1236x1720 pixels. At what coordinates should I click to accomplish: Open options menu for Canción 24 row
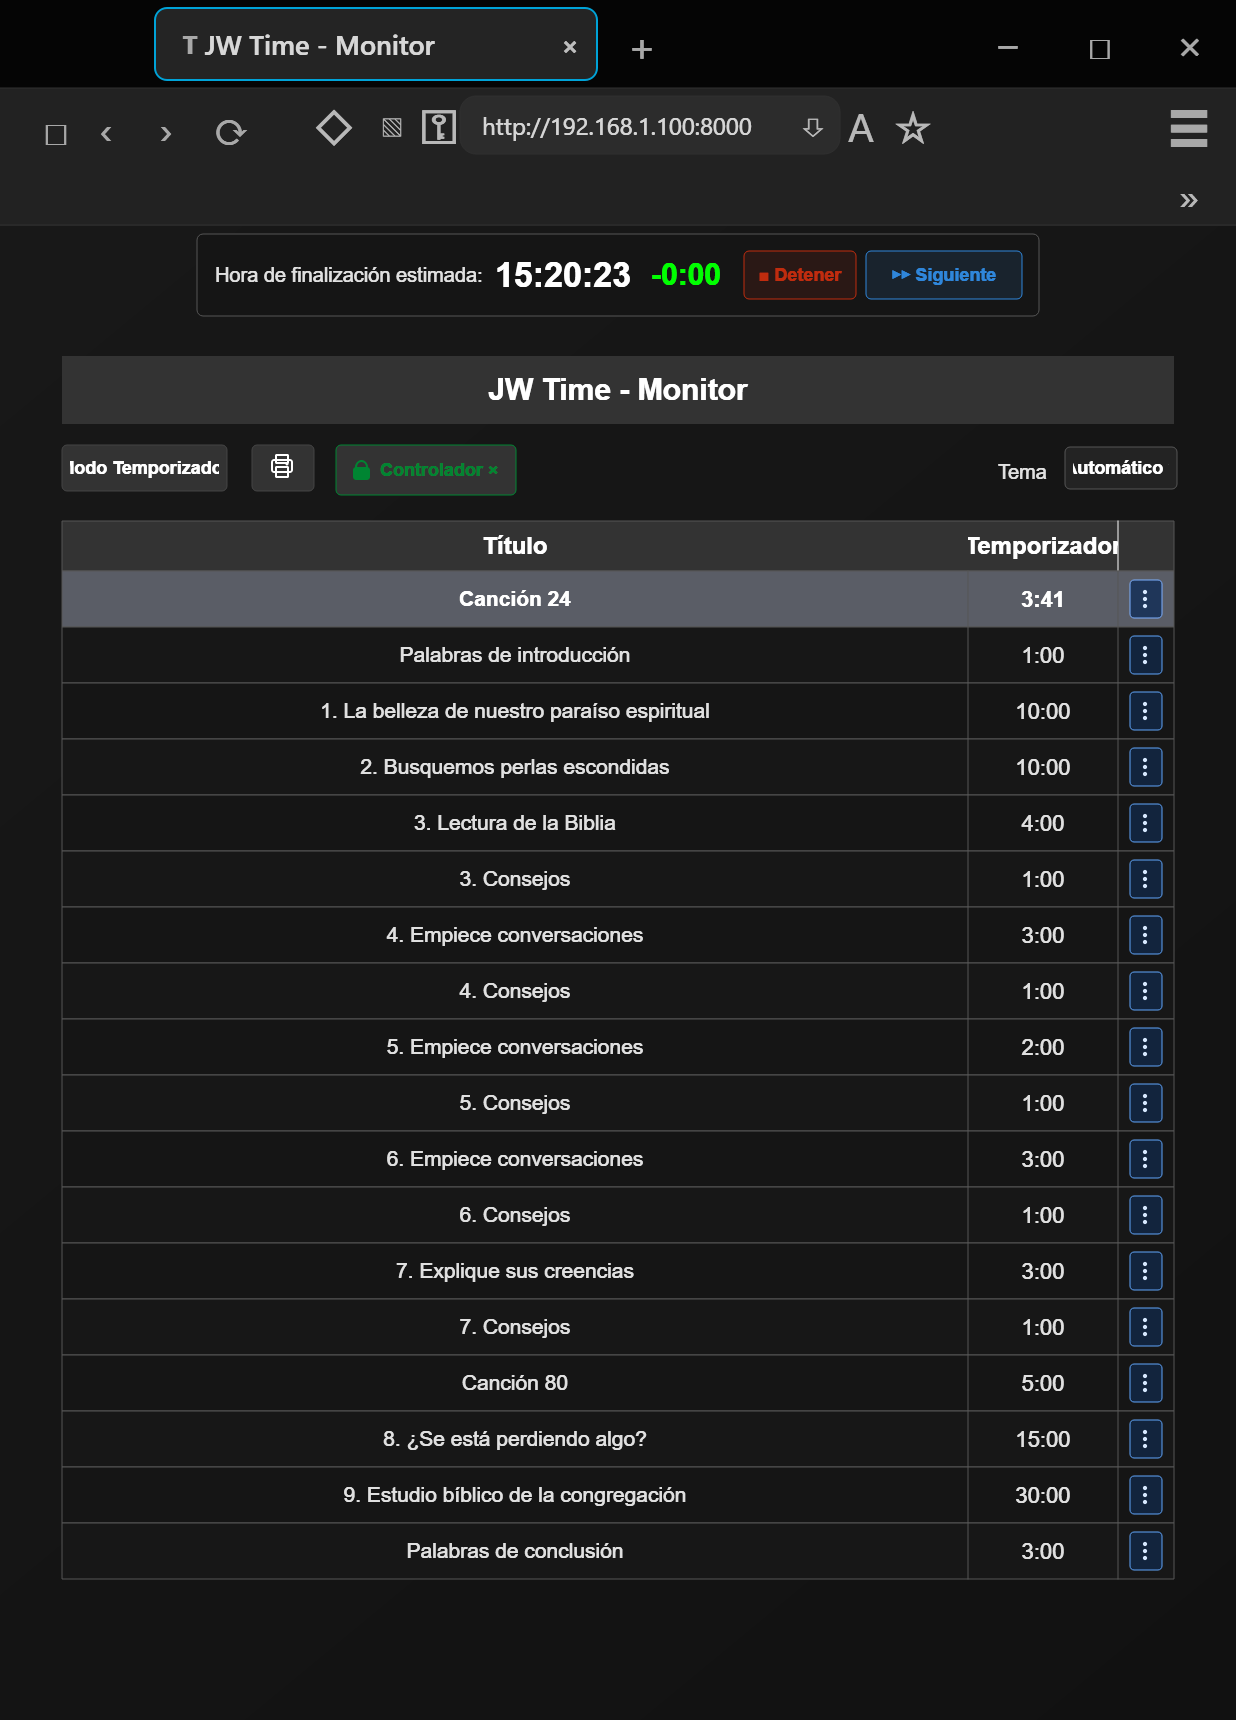click(1145, 599)
